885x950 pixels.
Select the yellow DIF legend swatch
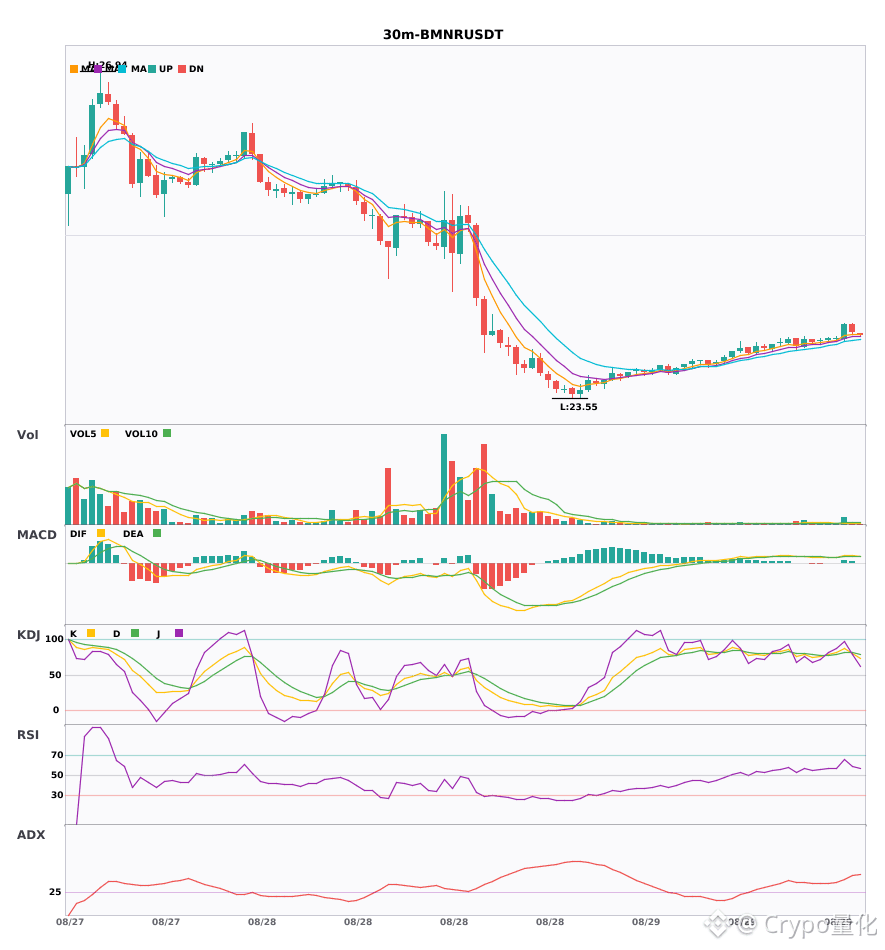[x=101, y=533]
